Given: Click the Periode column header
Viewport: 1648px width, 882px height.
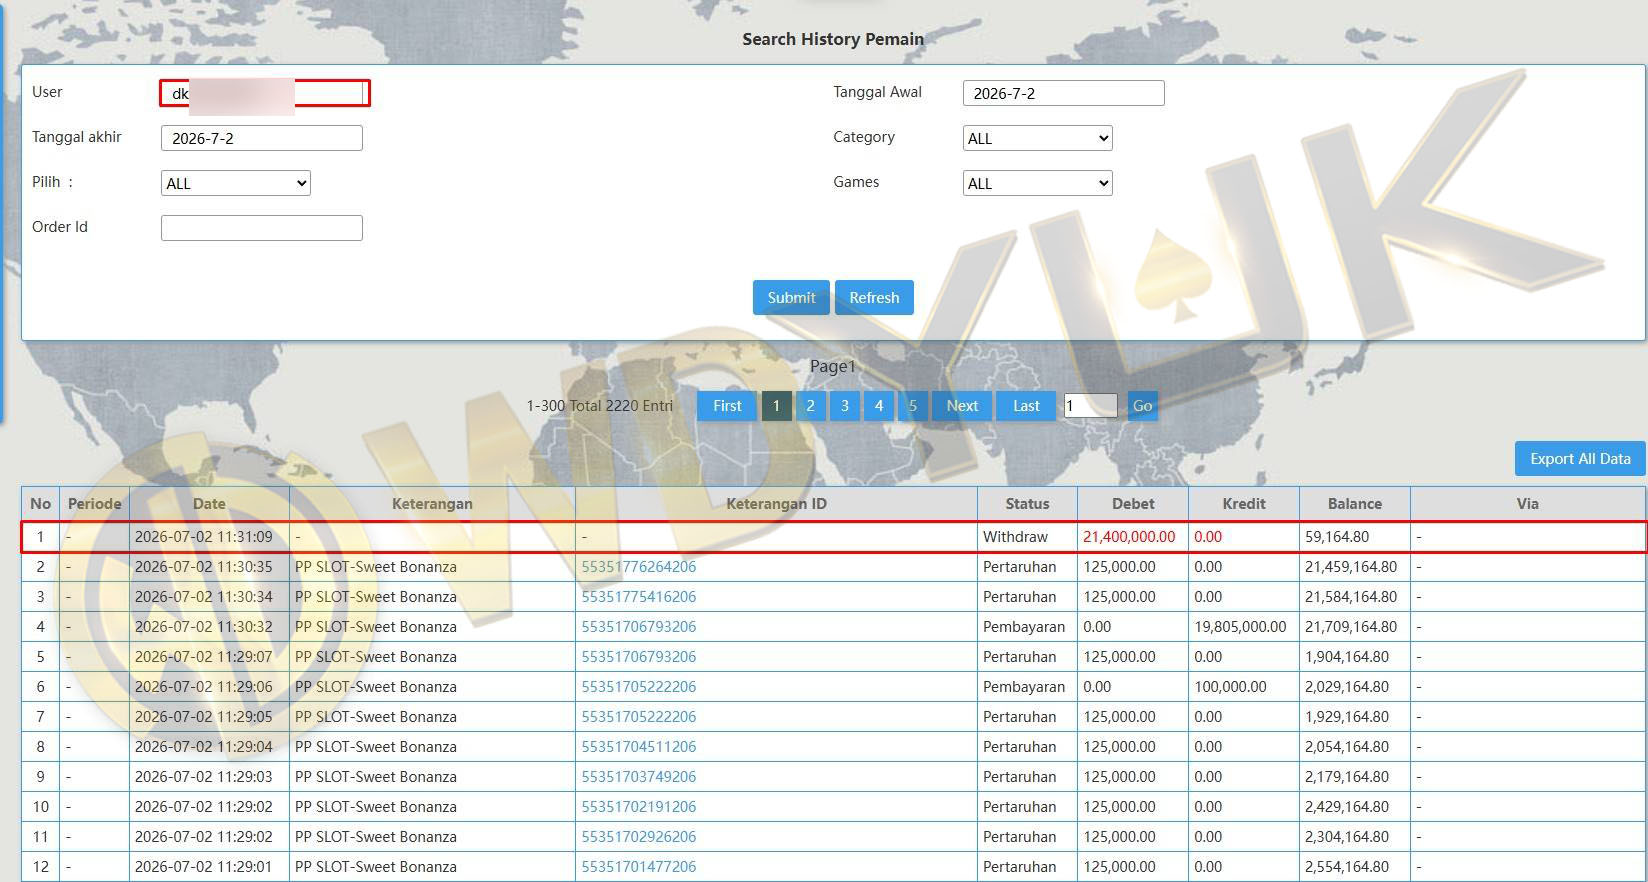Looking at the screenshot, I should (94, 504).
